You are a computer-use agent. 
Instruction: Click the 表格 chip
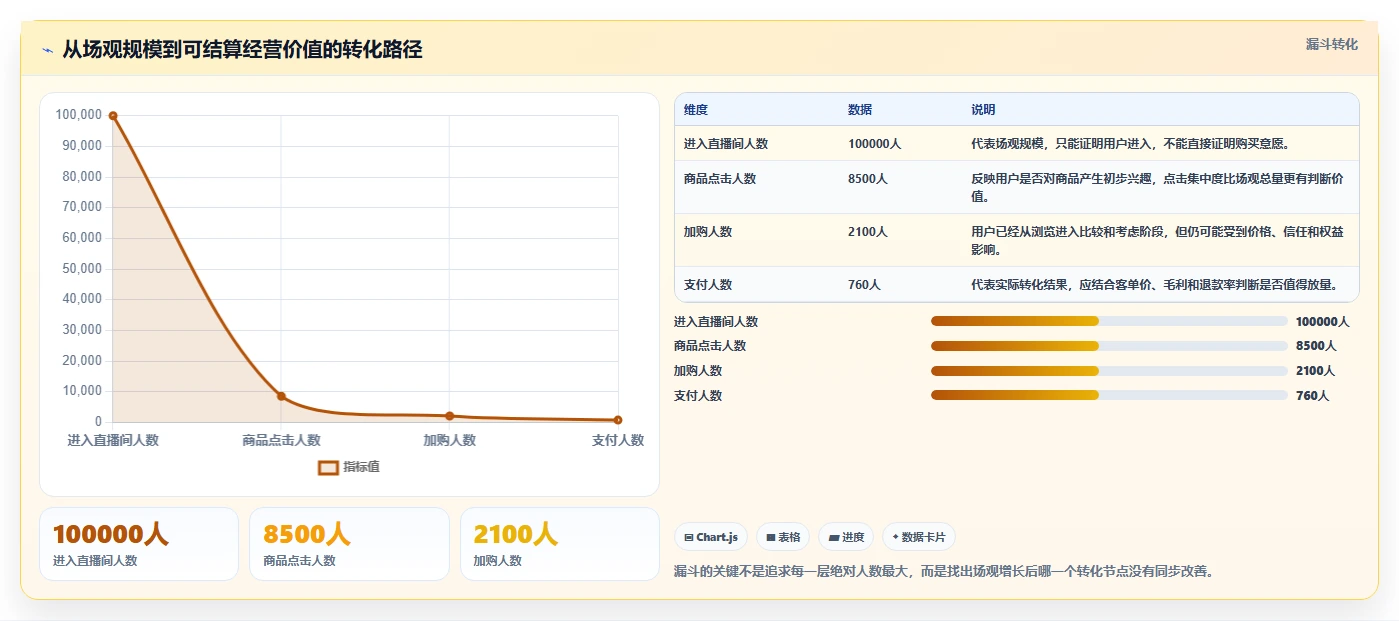click(783, 537)
